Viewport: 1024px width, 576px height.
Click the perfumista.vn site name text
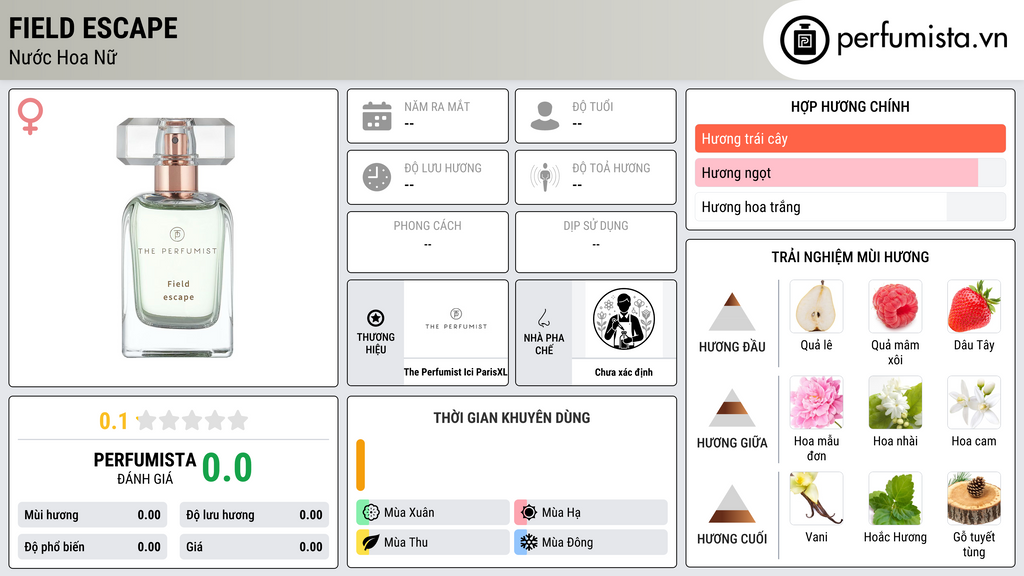click(x=922, y=38)
